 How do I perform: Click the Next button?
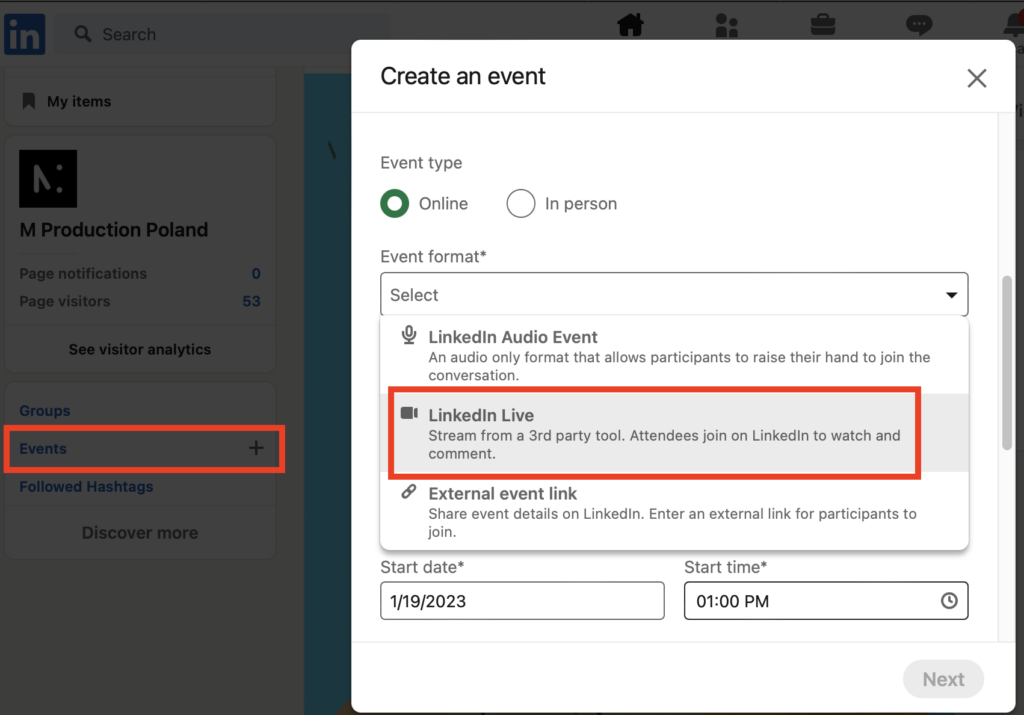pyautogui.click(x=943, y=680)
